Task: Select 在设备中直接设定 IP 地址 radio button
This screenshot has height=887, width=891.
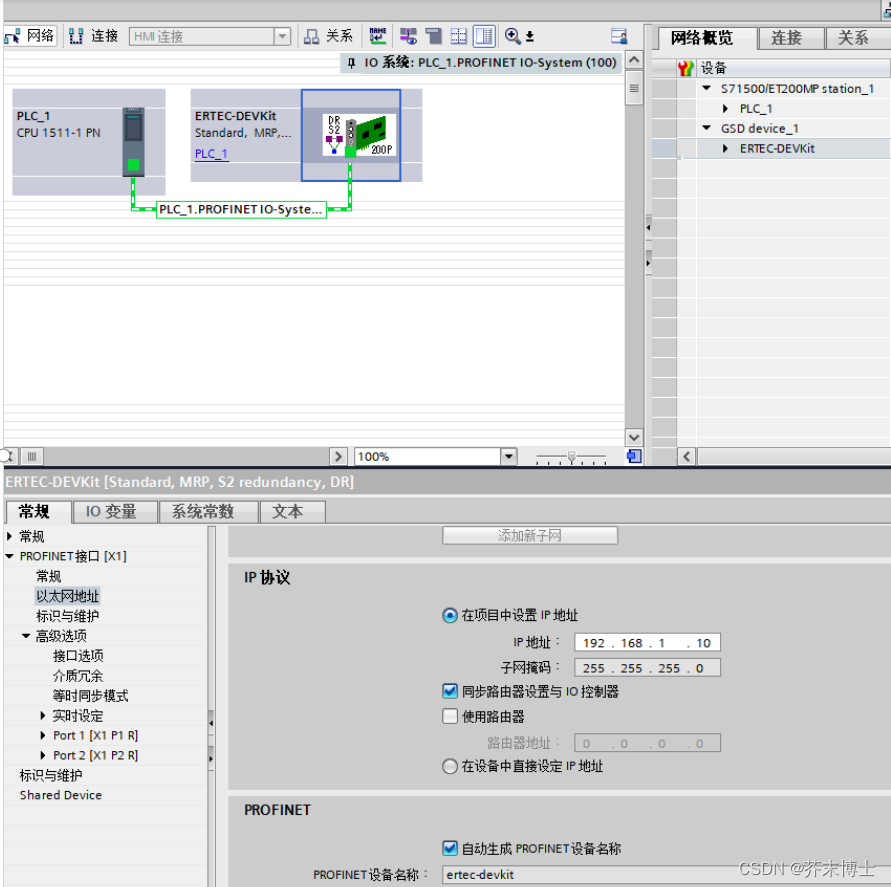Action: (449, 767)
